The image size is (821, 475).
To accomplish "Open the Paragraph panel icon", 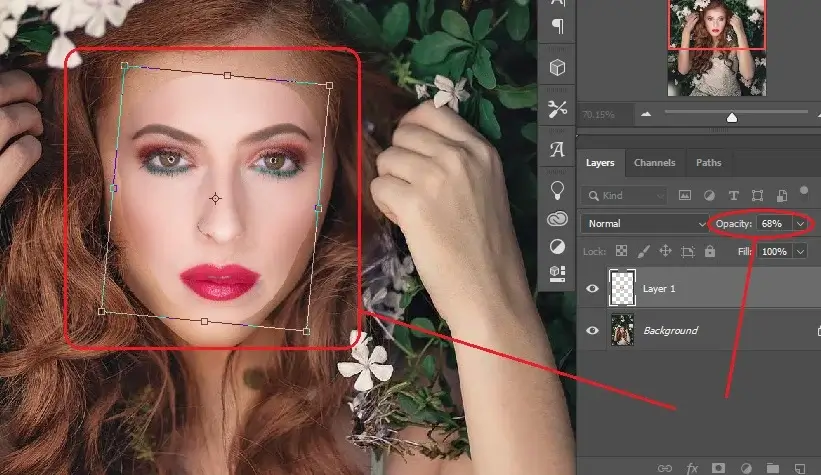I will [558, 26].
